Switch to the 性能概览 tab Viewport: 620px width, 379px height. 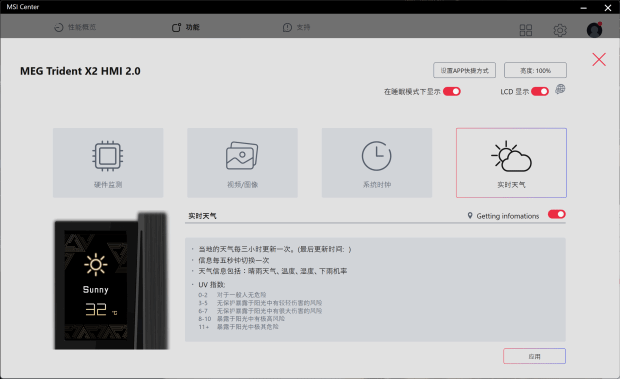click(75, 27)
